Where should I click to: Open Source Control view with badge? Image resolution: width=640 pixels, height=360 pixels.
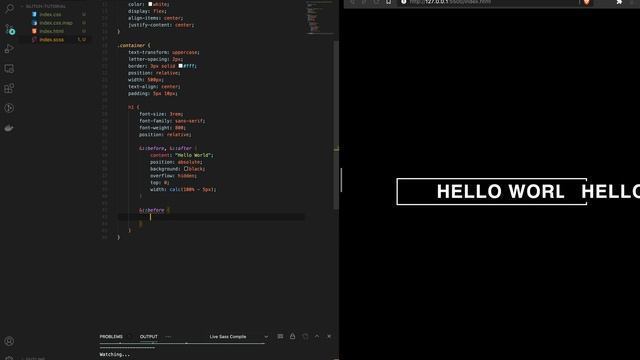[x=9, y=29]
